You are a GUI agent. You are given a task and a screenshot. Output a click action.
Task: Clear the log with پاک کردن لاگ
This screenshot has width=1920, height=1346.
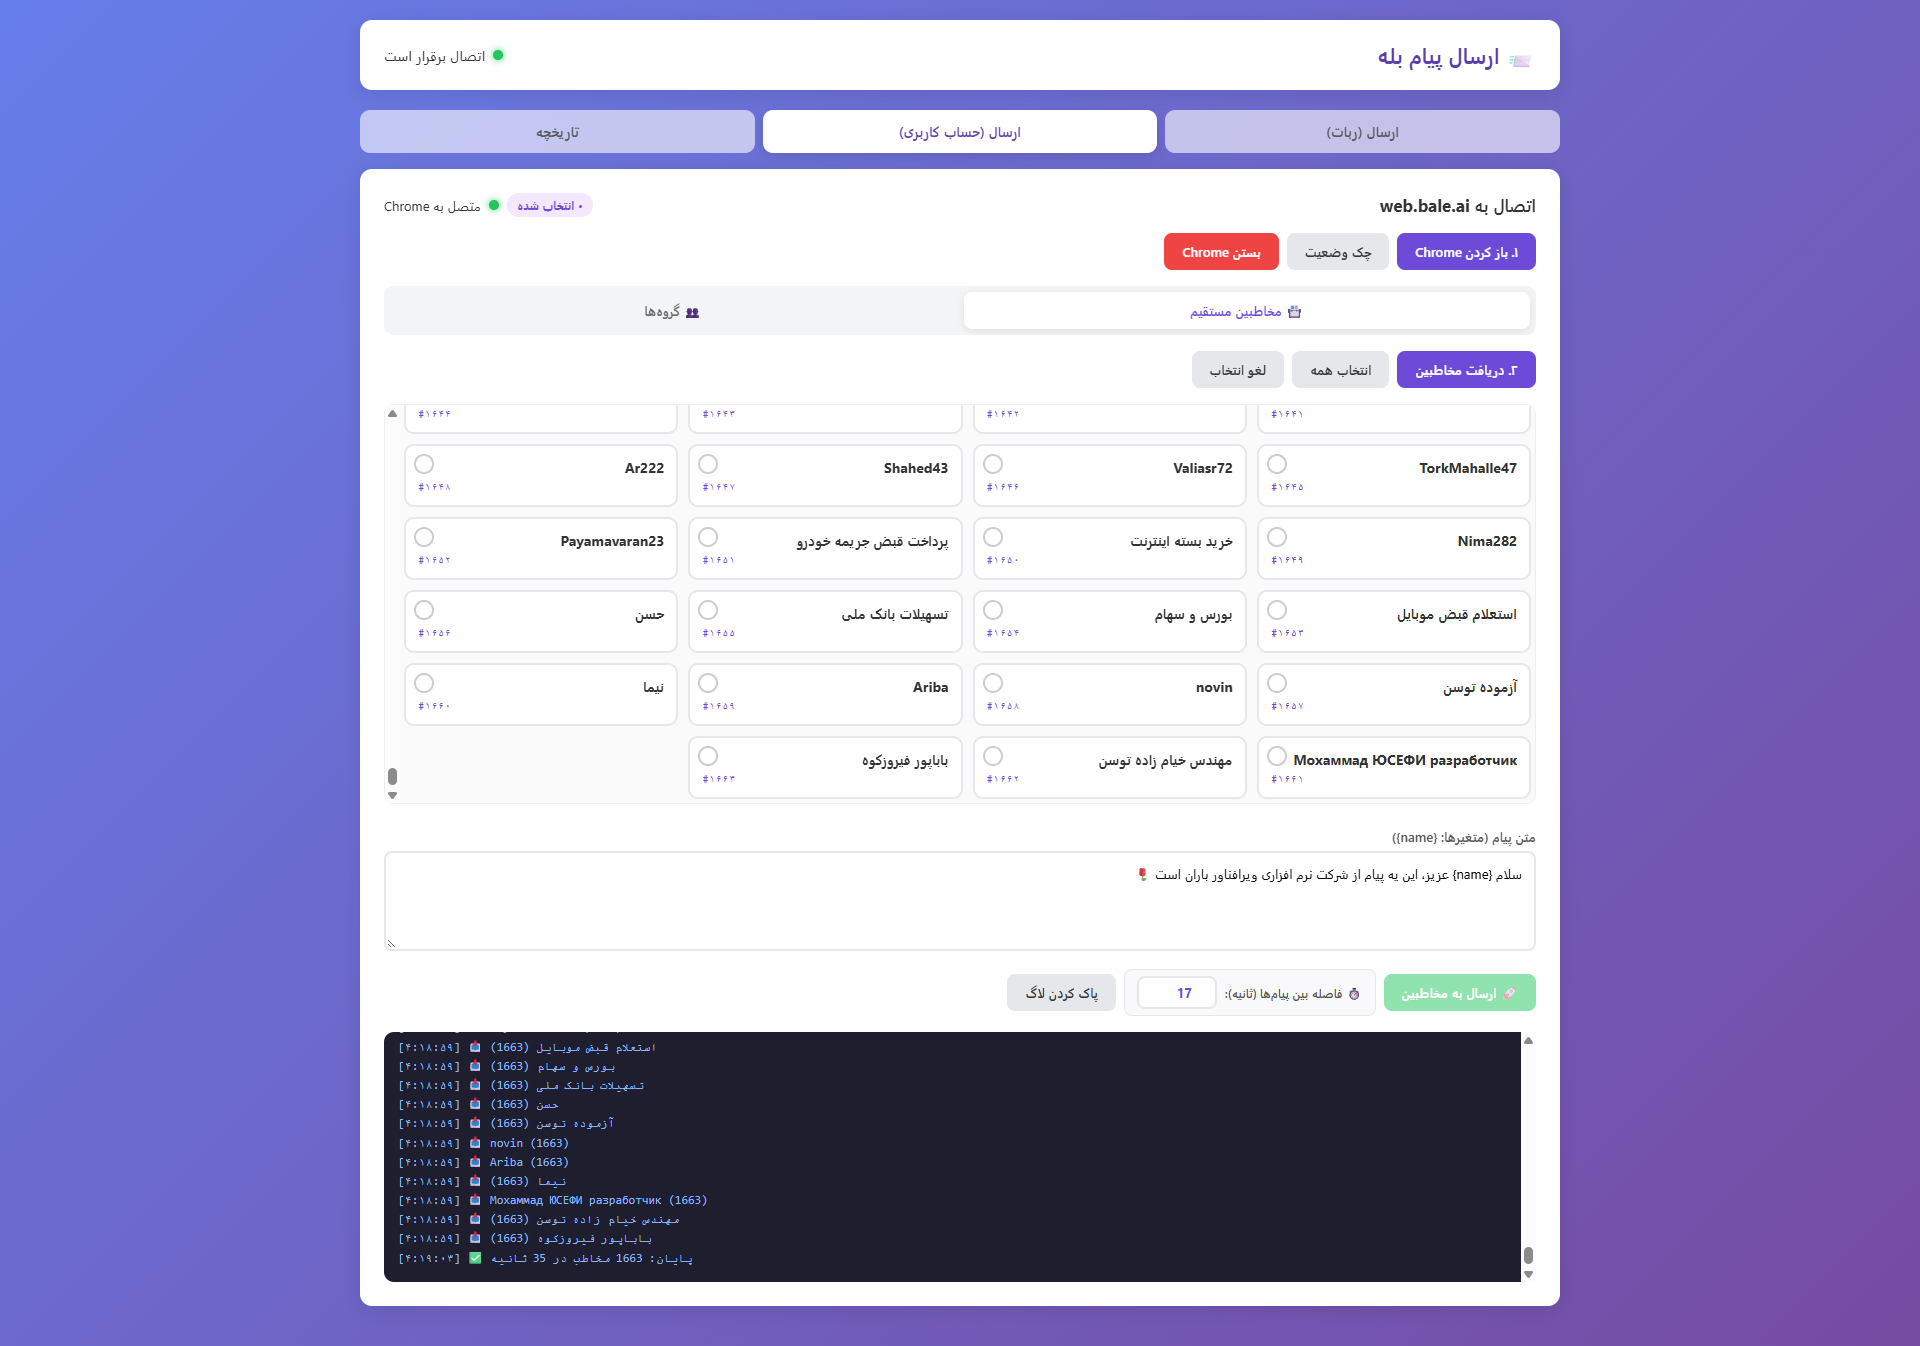1061,993
